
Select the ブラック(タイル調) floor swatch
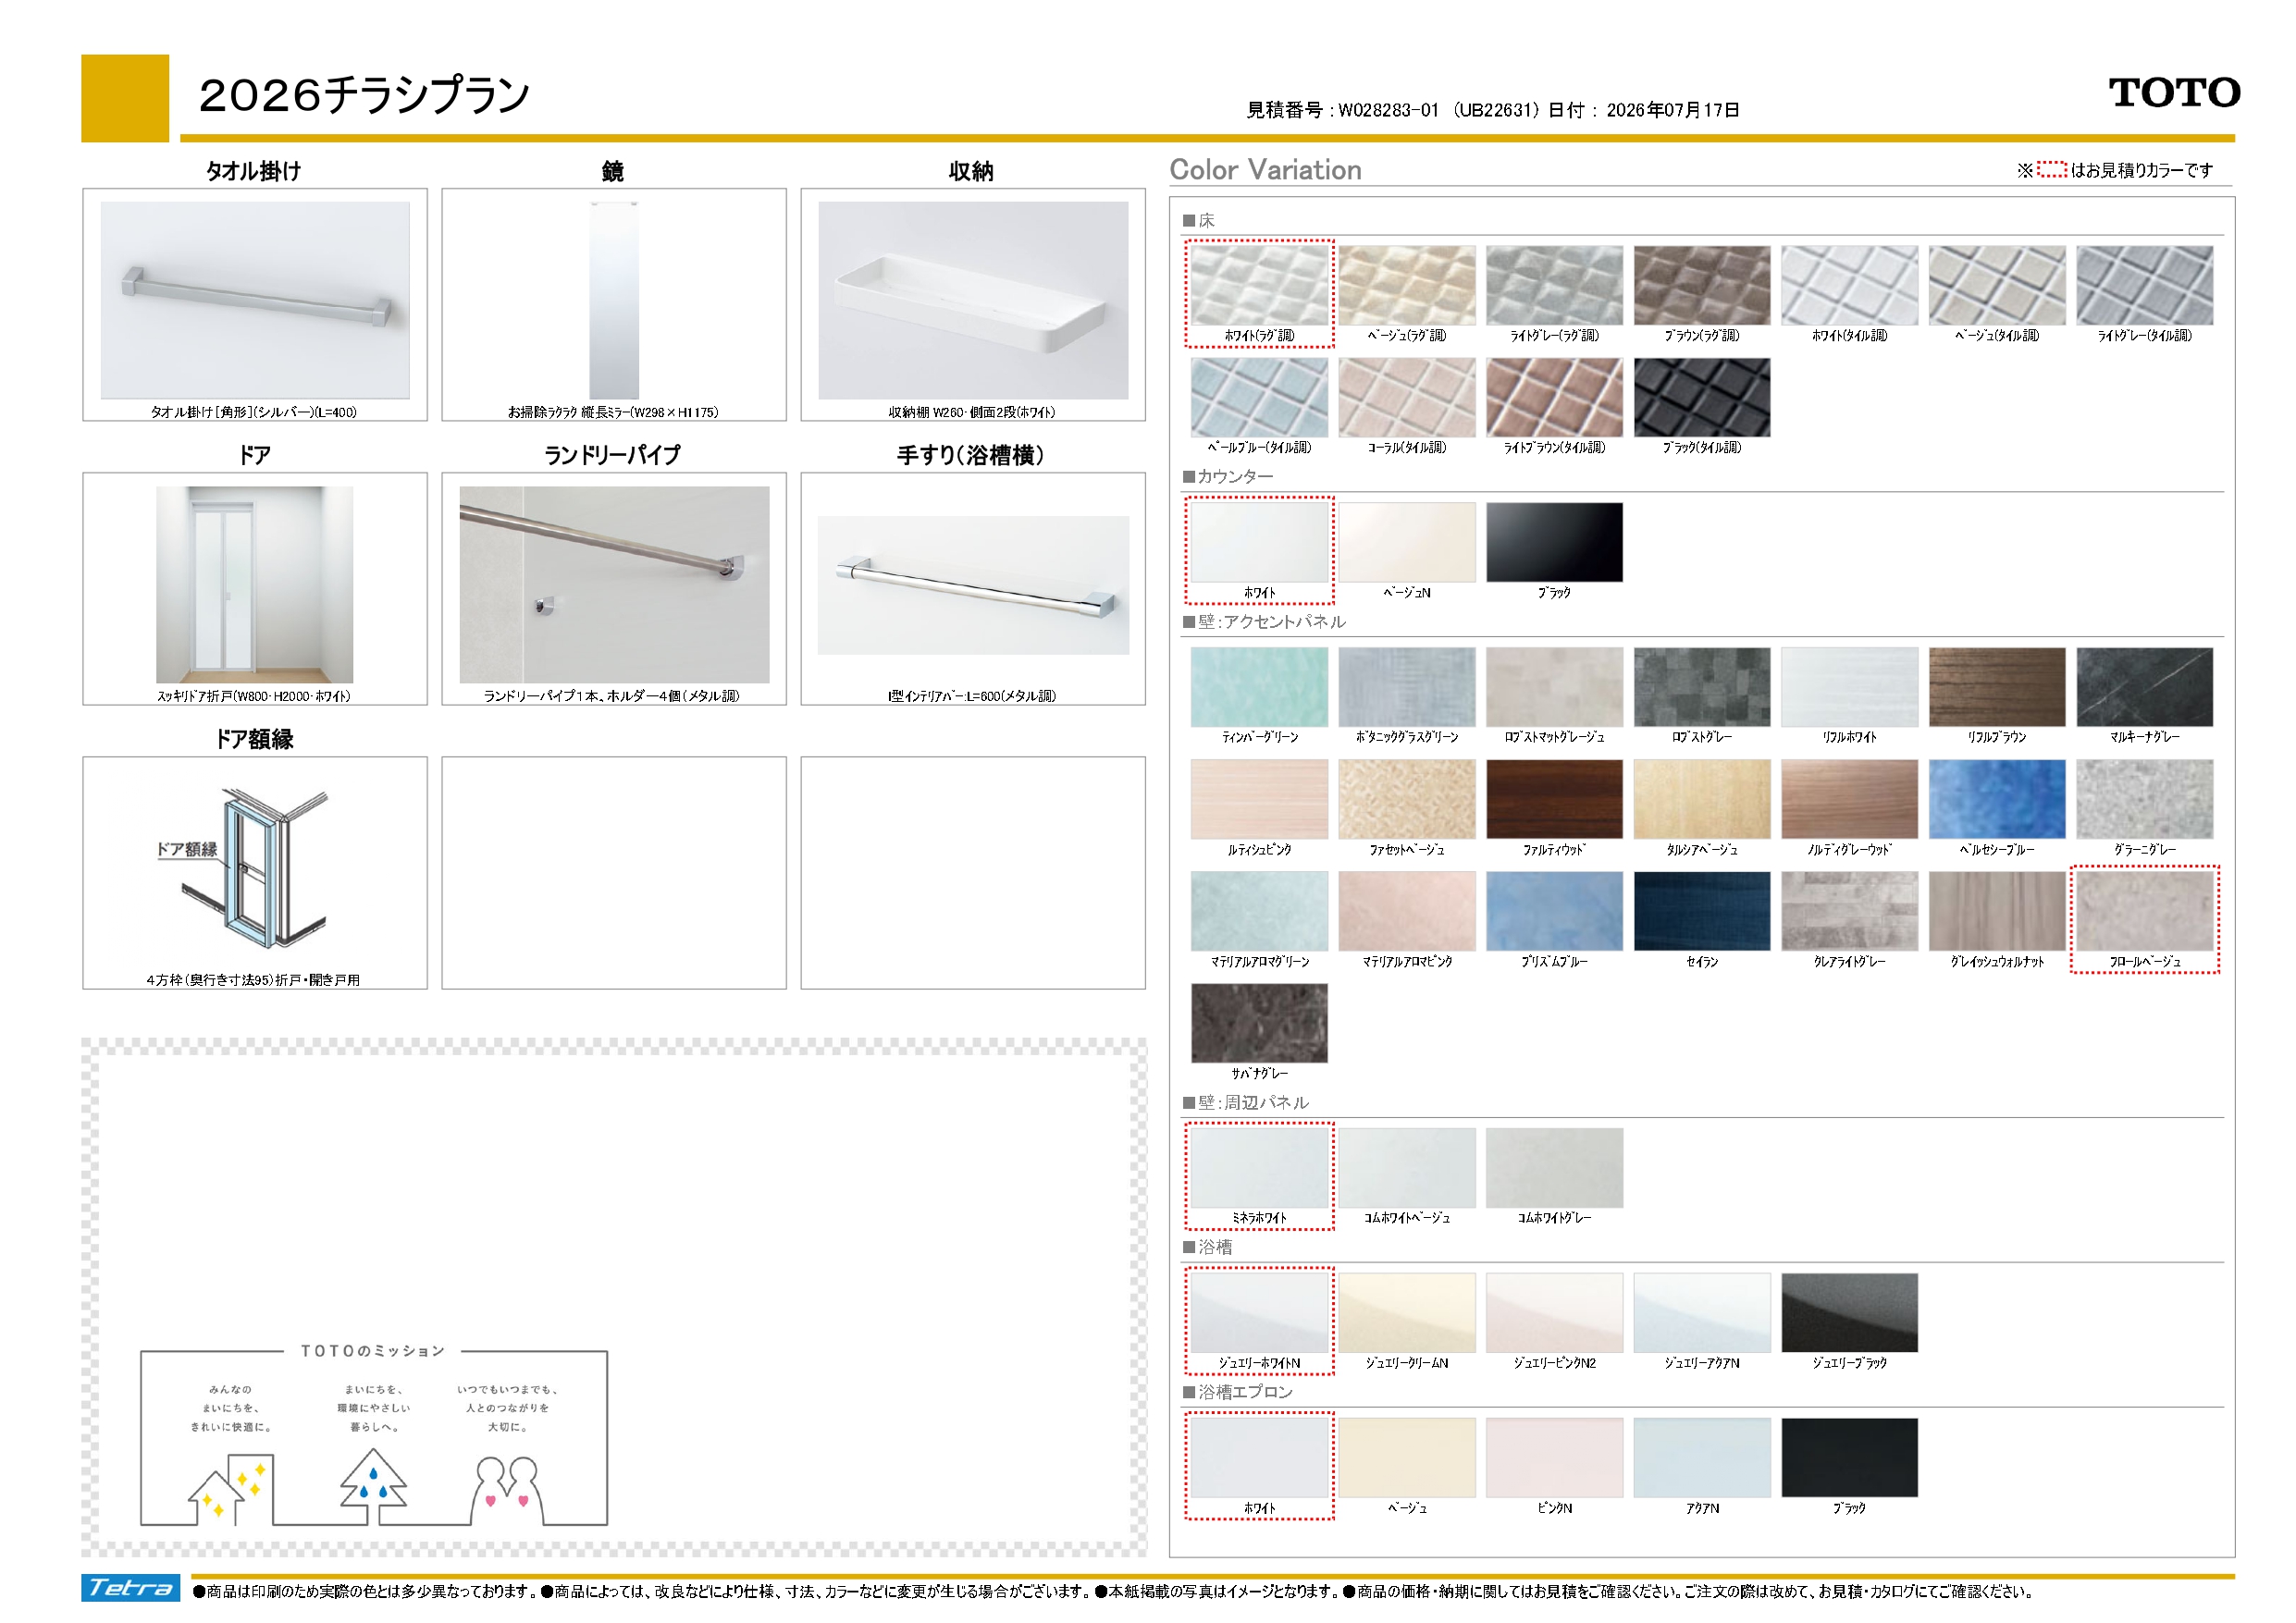tap(1702, 397)
